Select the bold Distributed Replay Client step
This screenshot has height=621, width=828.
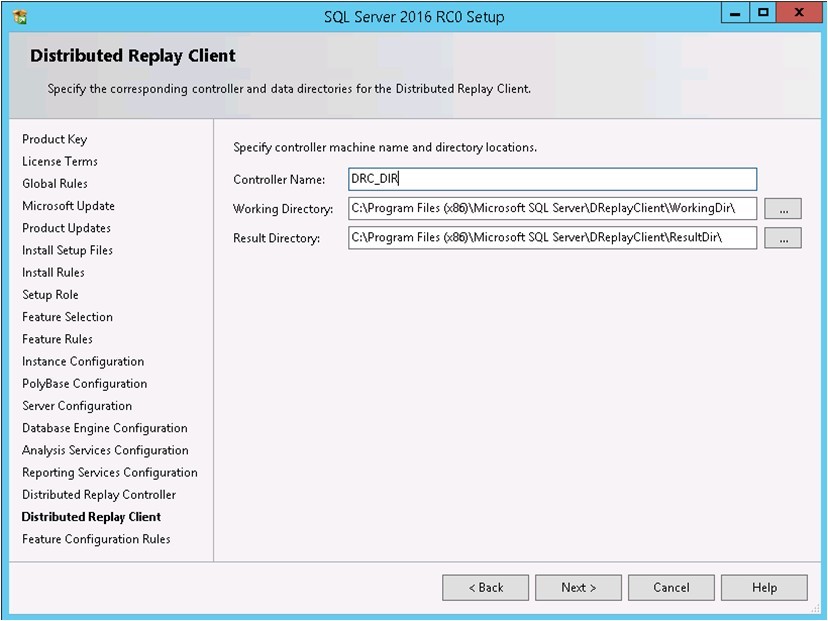tap(91, 516)
